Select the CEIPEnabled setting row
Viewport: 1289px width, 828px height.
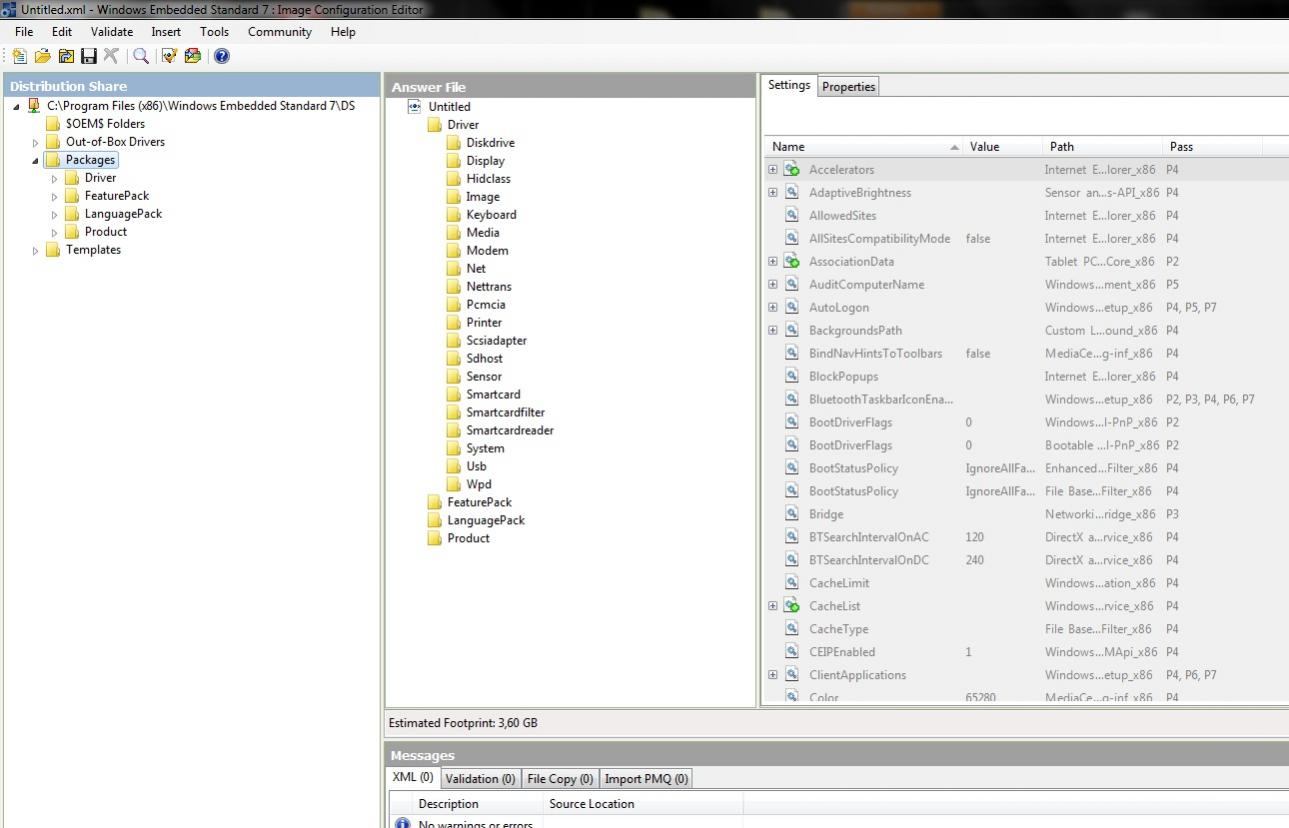click(x=1025, y=652)
